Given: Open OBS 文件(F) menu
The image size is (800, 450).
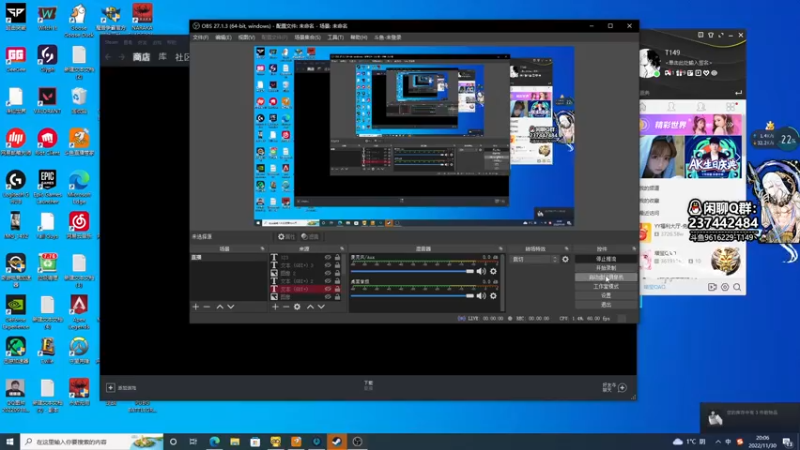Looking at the screenshot, I should coord(201,38).
